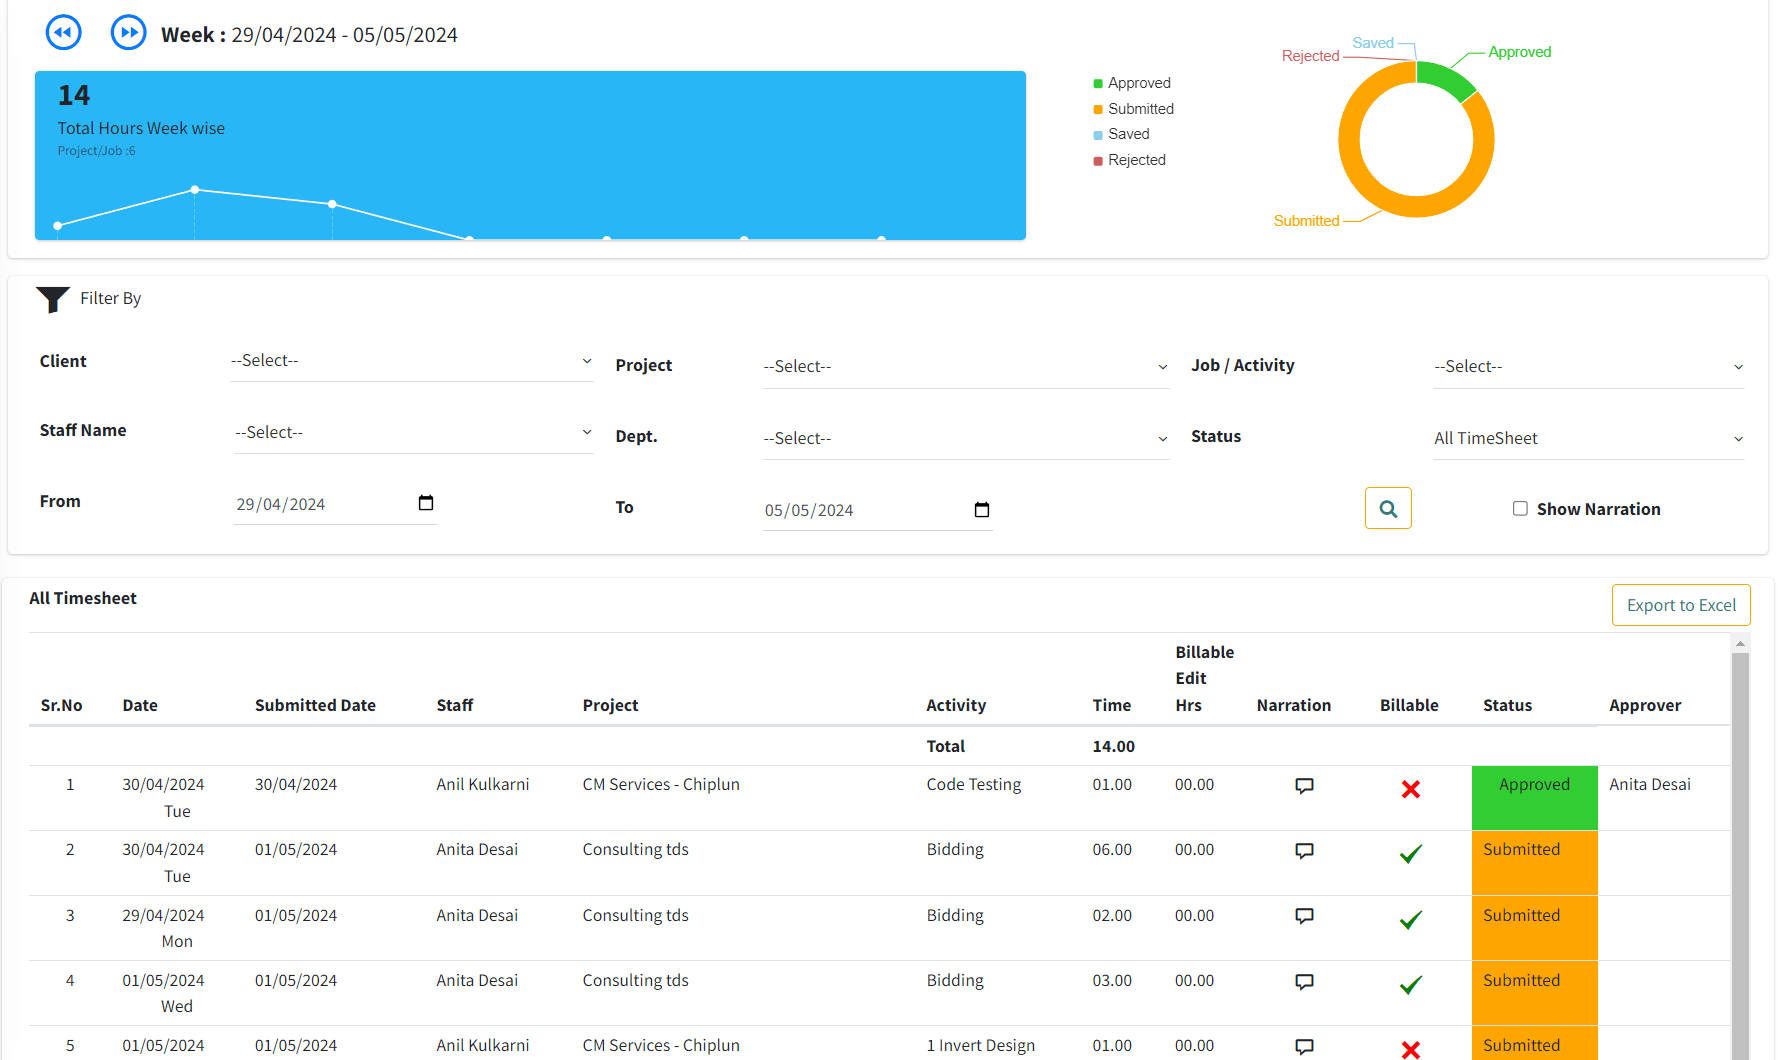1778x1060 pixels.
Task: Click approver name Anita Desai in row 1
Action: (x=1650, y=785)
